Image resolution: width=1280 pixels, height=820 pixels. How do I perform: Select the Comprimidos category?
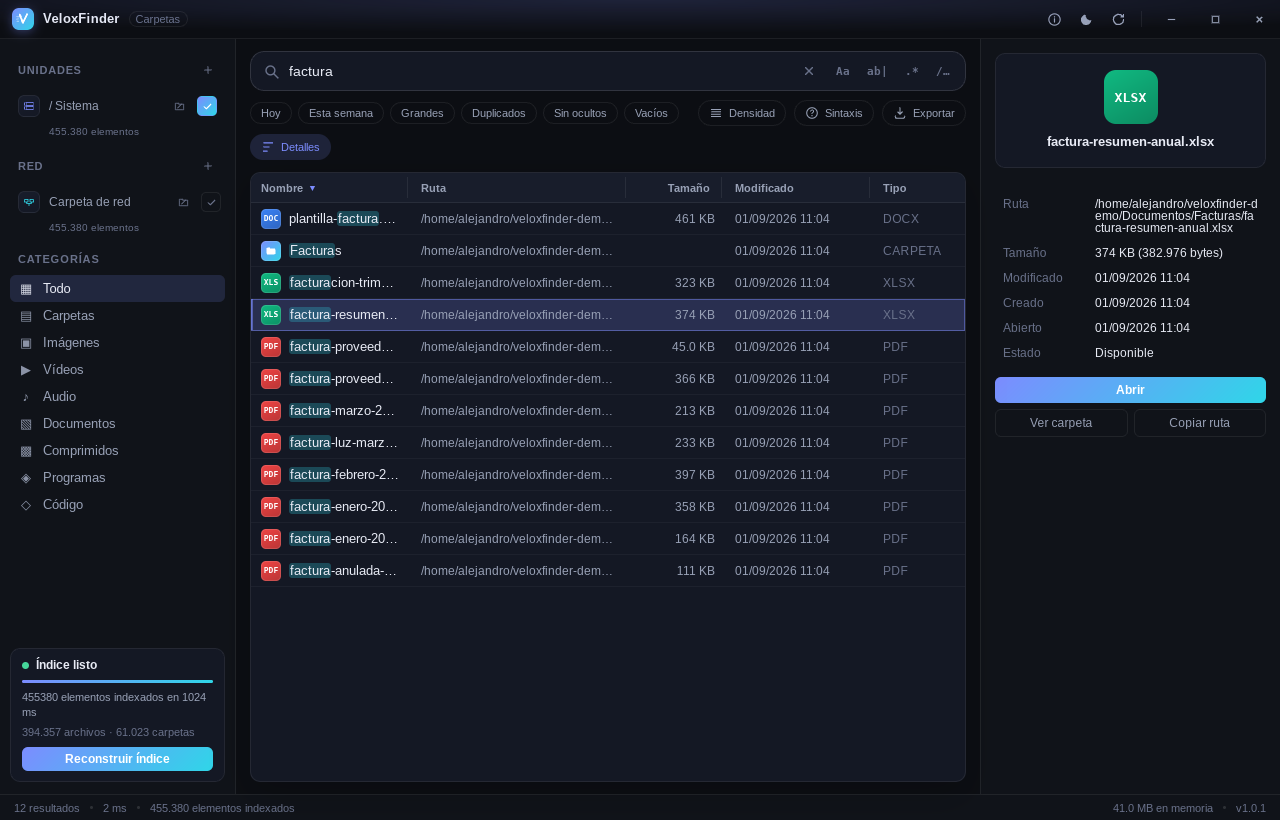click(x=117, y=450)
